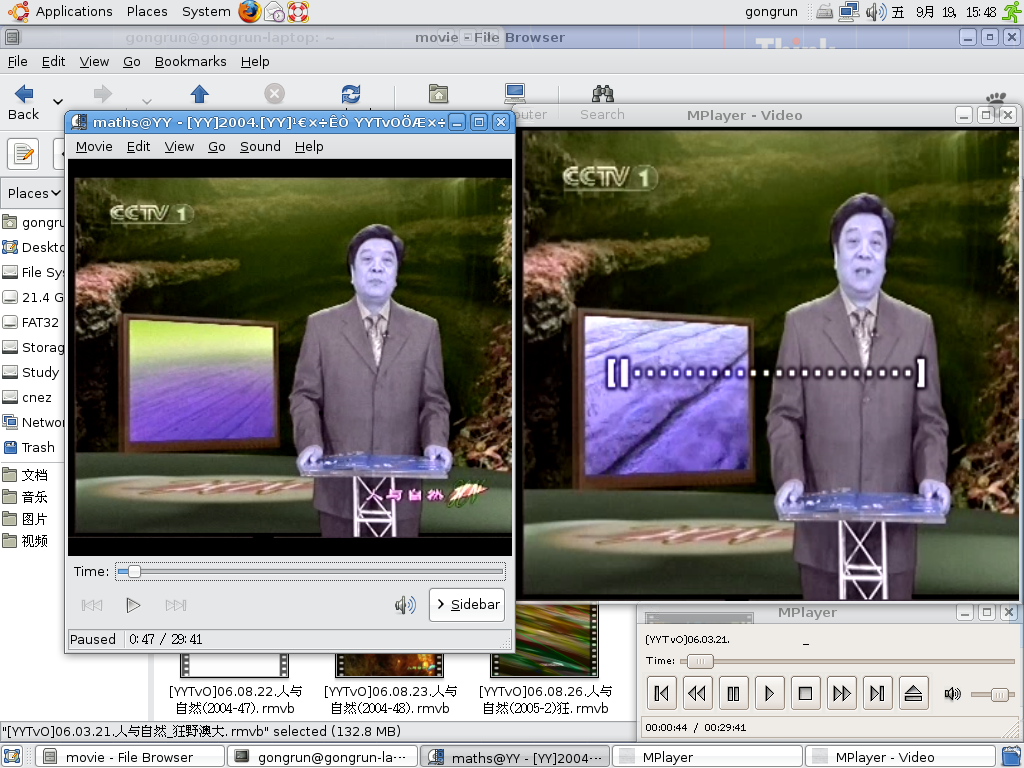
Task: Open the Applications menu in top panel
Action: coord(74,12)
